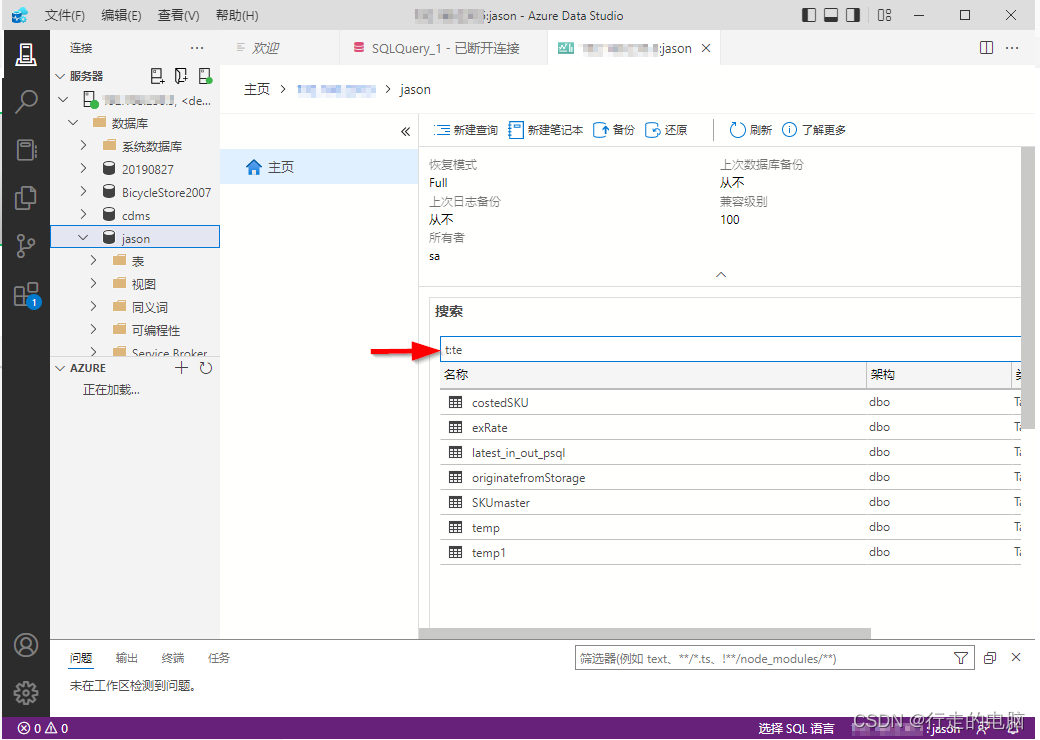The width and height of the screenshot is (1040, 740).
Task: Expand the 视图 (Views) folder
Action: click(x=93, y=283)
